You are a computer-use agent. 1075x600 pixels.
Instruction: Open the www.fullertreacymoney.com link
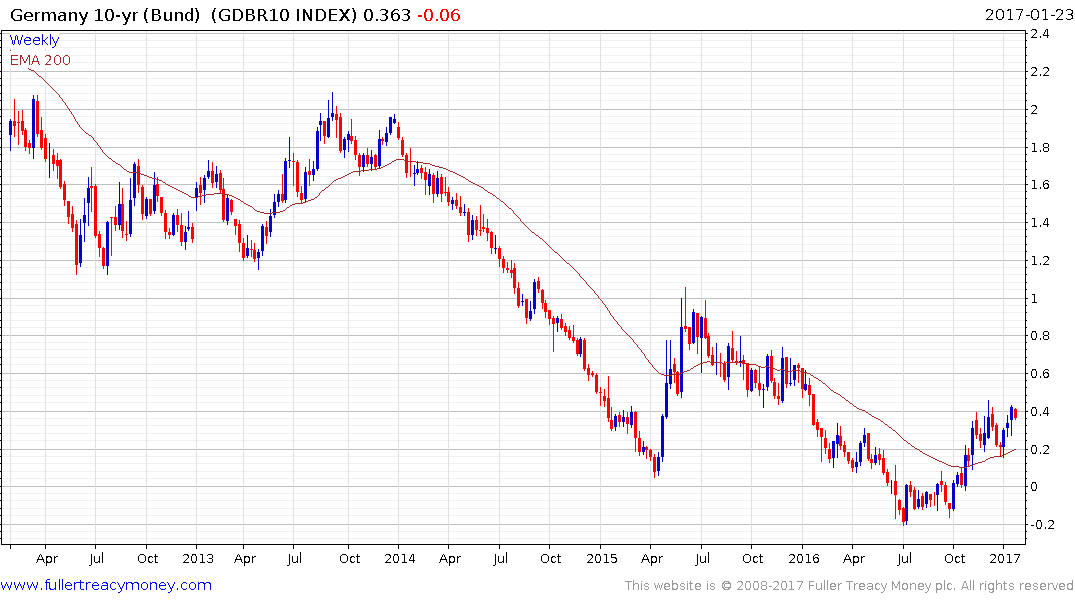tap(106, 585)
